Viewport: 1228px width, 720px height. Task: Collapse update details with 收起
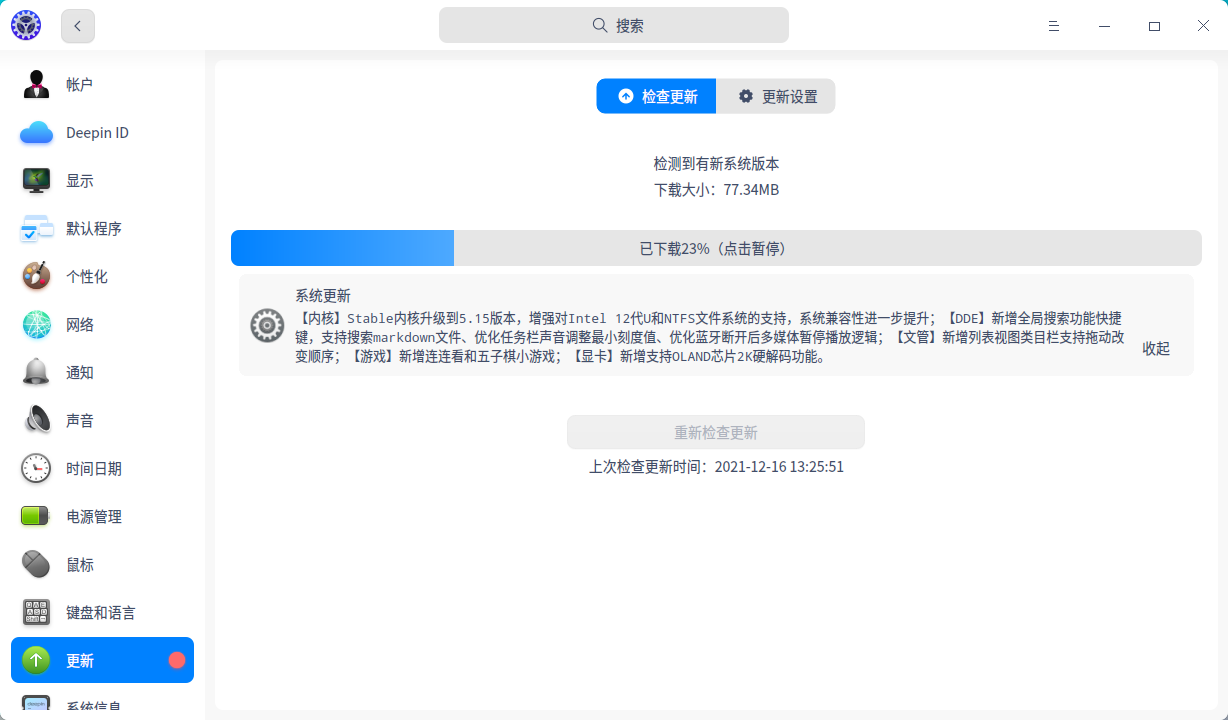click(x=1156, y=348)
